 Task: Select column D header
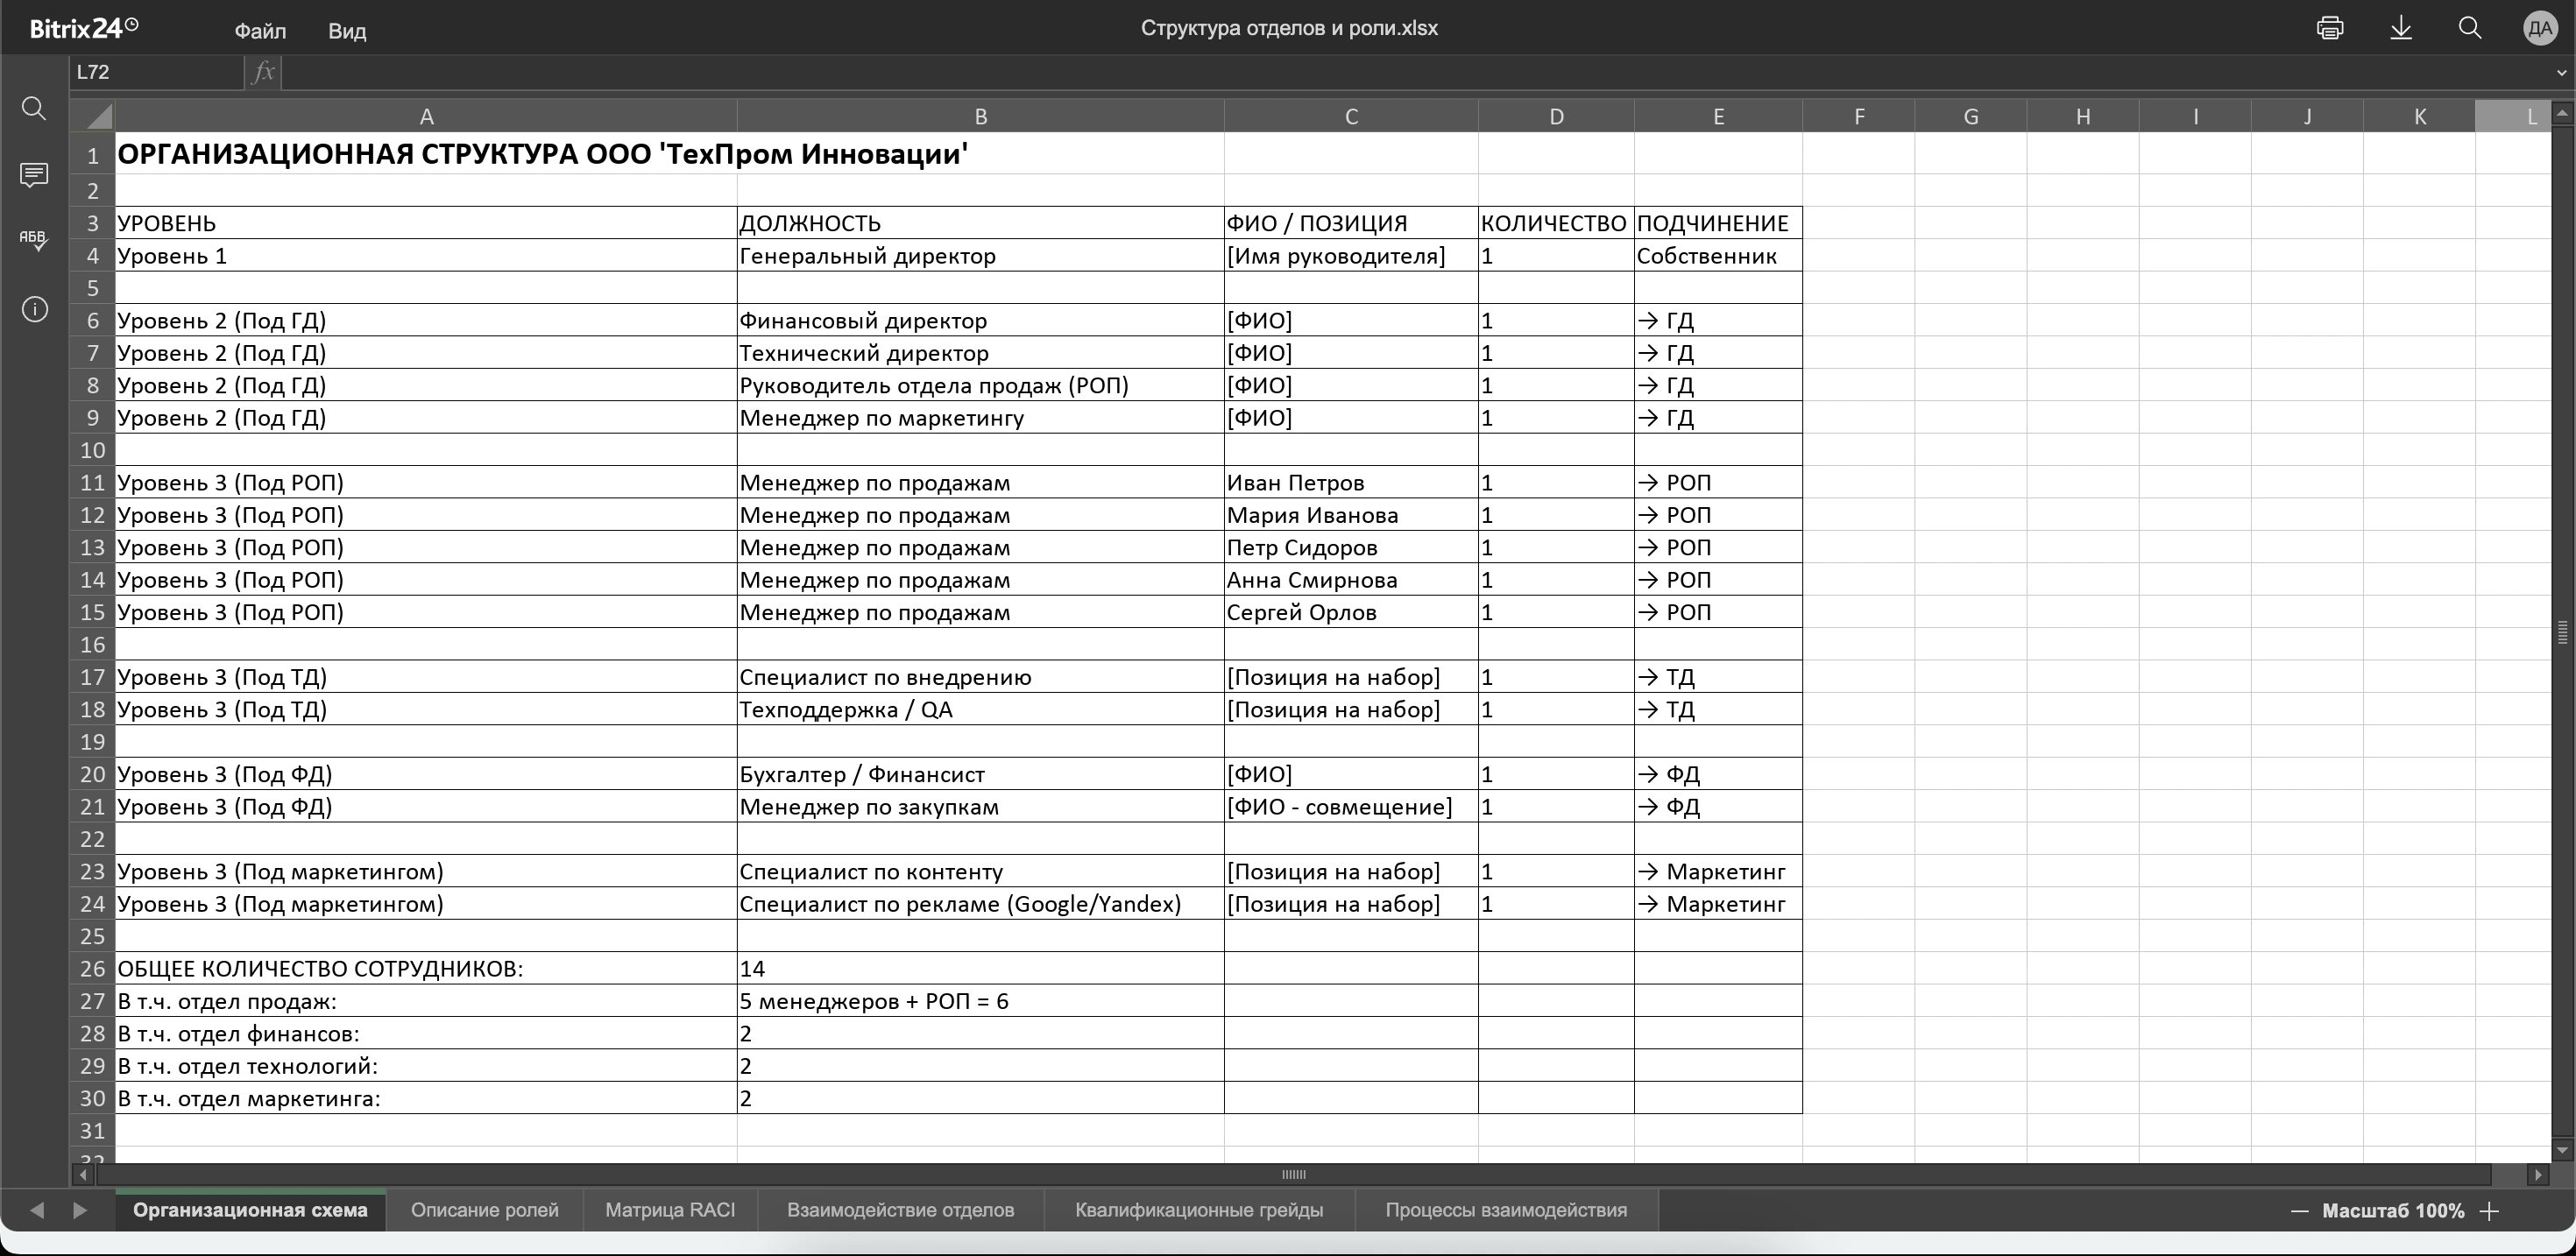pyautogui.click(x=1556, y=117)
